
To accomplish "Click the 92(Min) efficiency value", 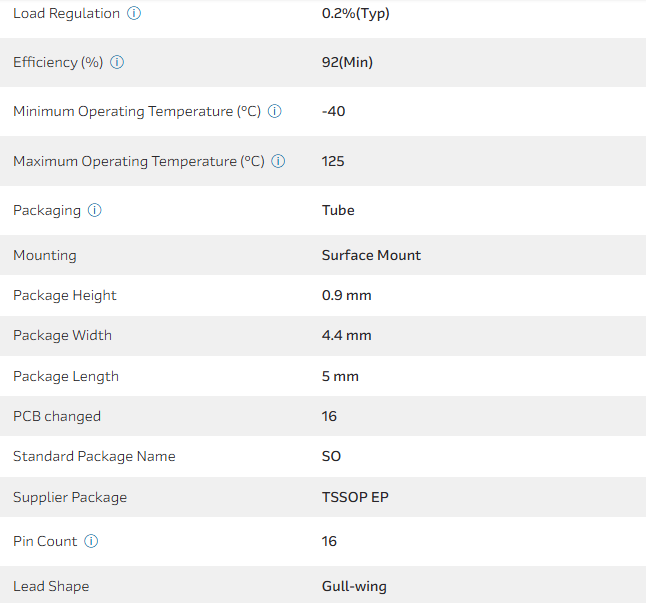I will [x=347, y=63].
